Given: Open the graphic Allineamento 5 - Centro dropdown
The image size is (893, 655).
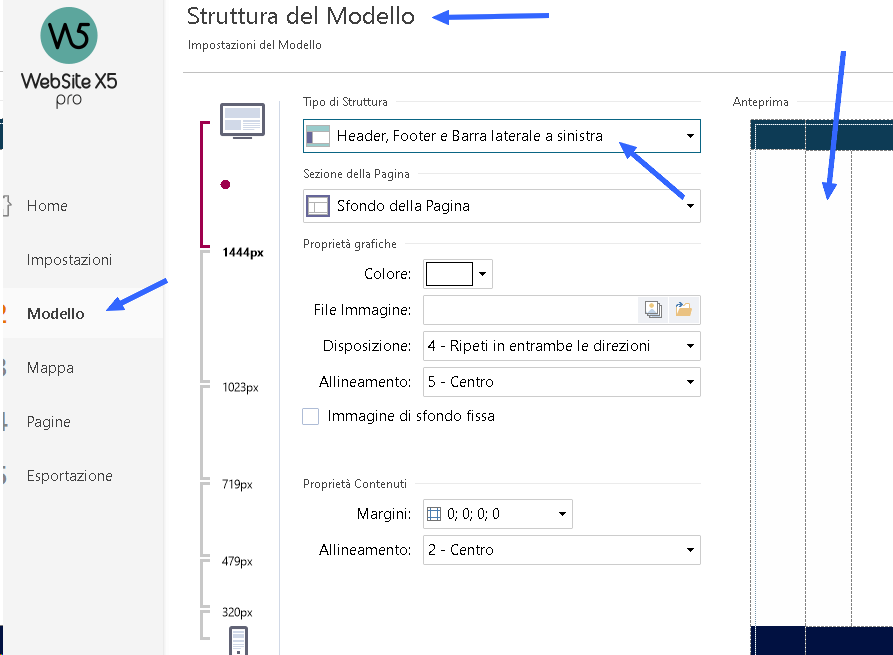Looking at the screenshot, I should 562,382.
